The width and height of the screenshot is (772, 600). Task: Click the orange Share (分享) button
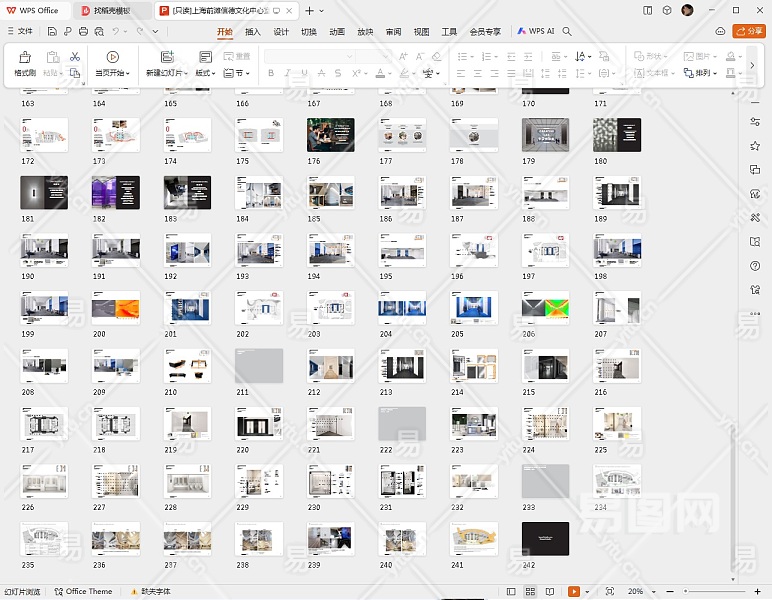pyautogui.click(x=748, y=31)
